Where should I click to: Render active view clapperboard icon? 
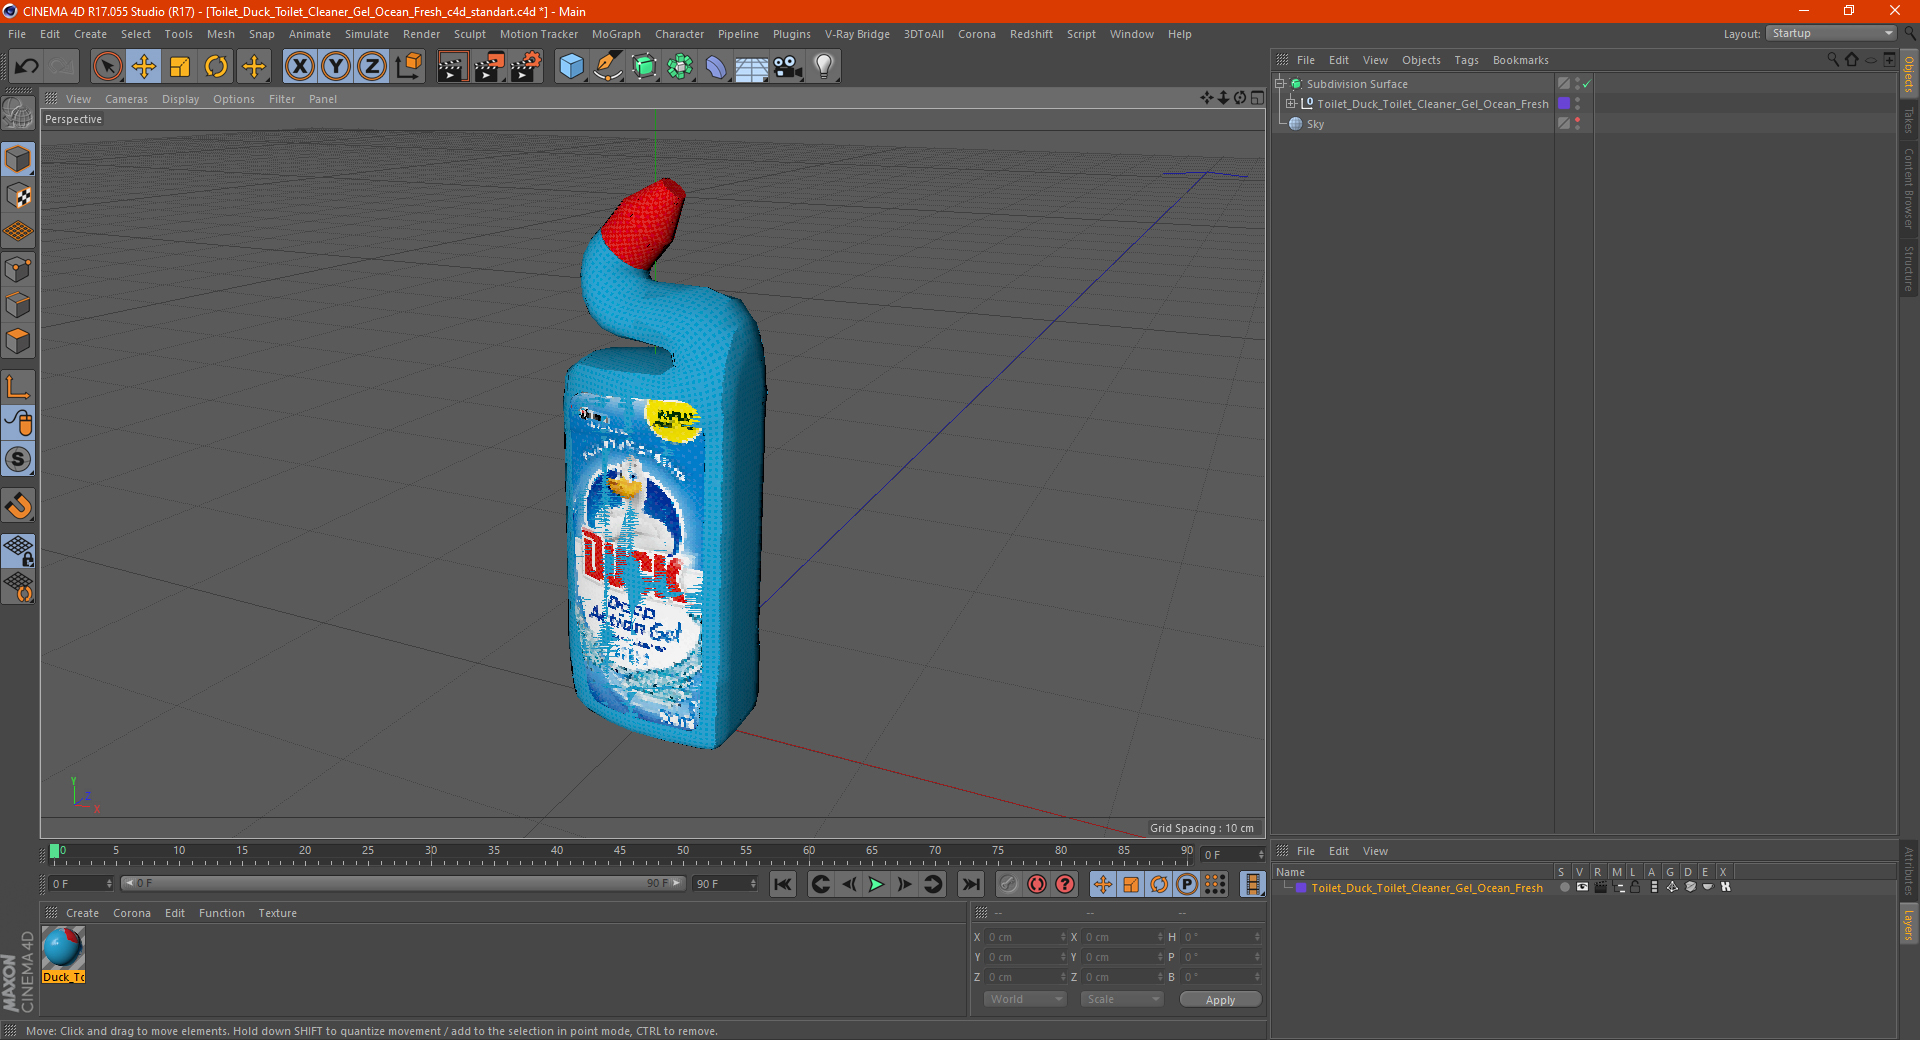(452, 67)
